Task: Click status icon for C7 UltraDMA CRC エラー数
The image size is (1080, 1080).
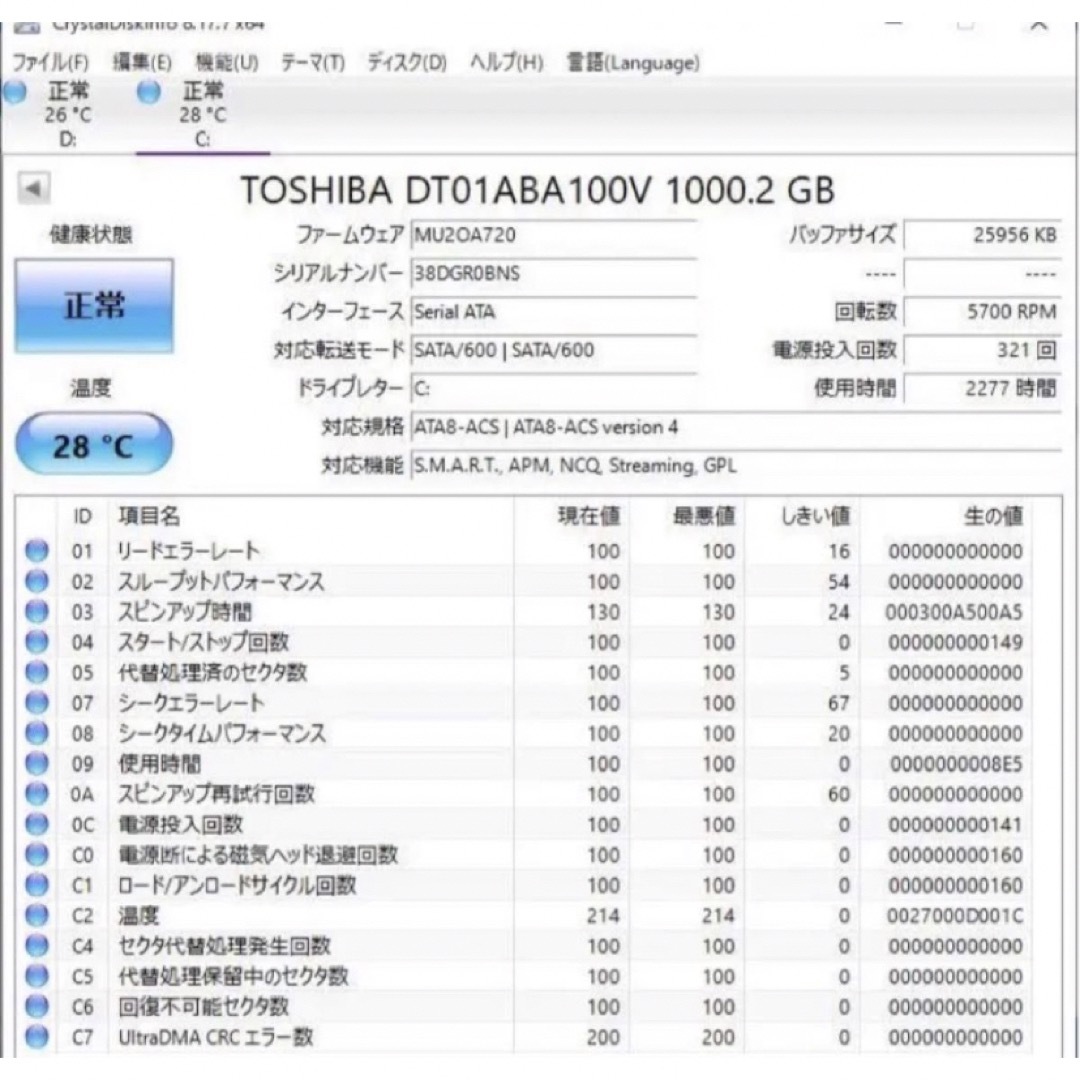Action: pos(37,1037)
